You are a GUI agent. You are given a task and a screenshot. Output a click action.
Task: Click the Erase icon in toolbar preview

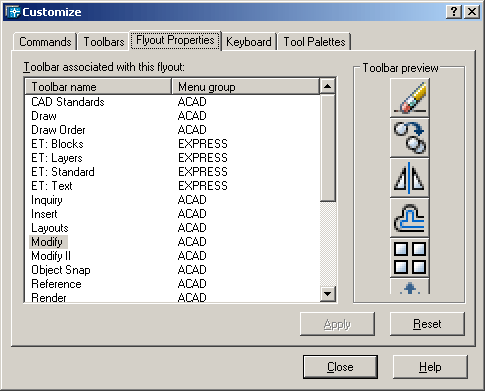click(x=409, y=98)
